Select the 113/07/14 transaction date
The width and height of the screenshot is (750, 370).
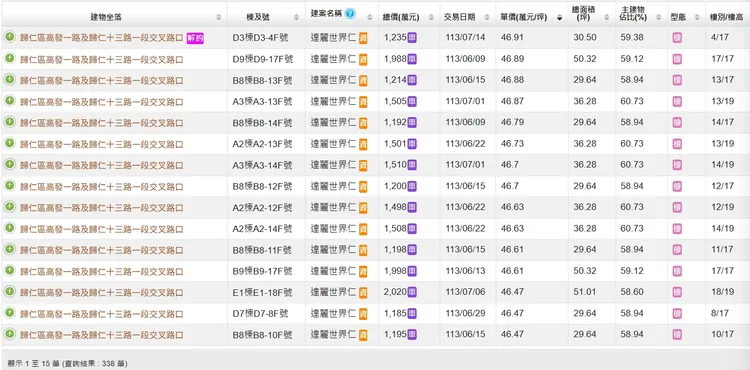point(465,37)
